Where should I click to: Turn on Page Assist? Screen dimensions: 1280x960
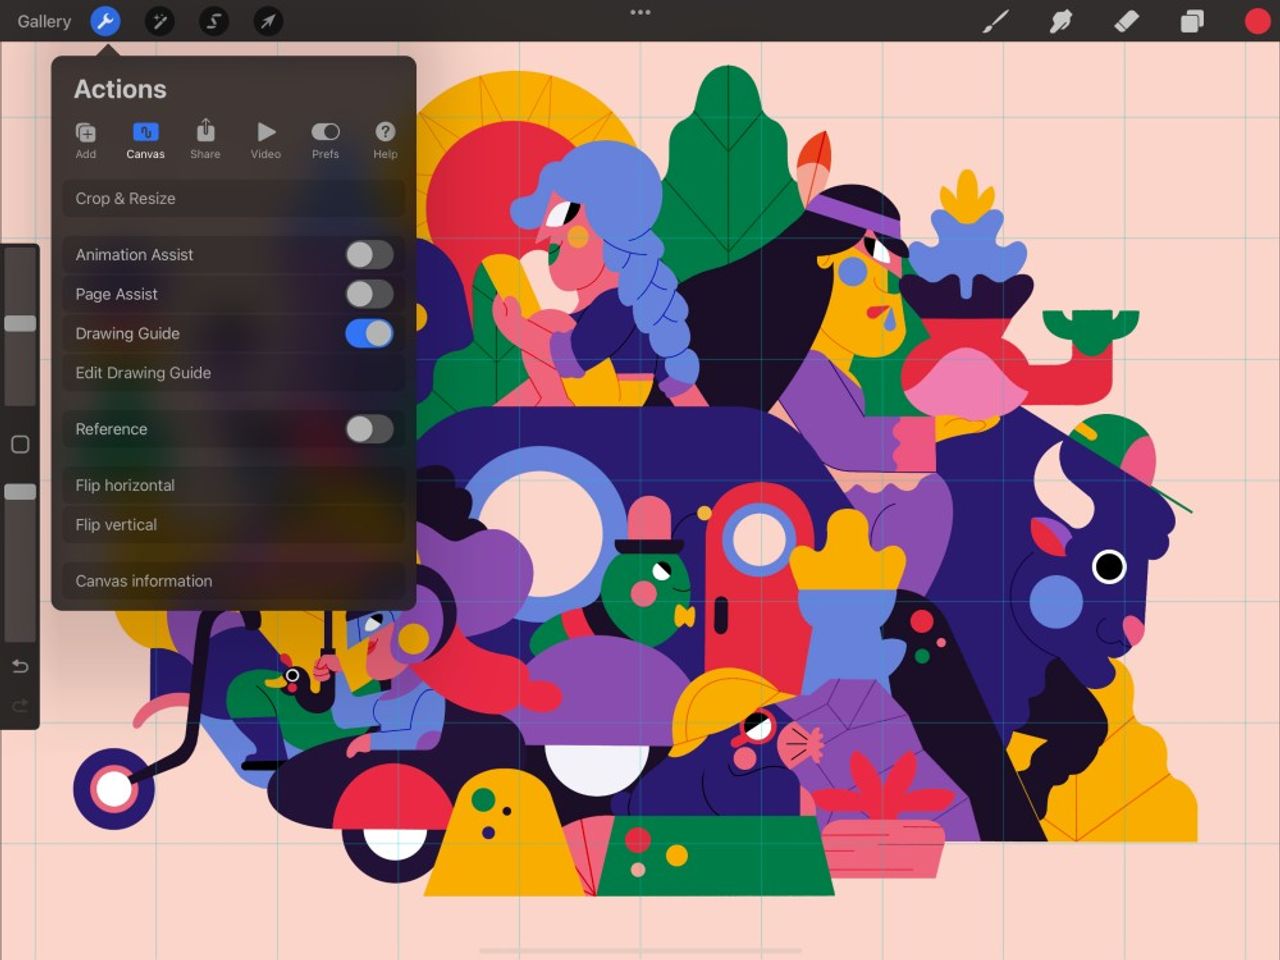click(x=369, y=294)
